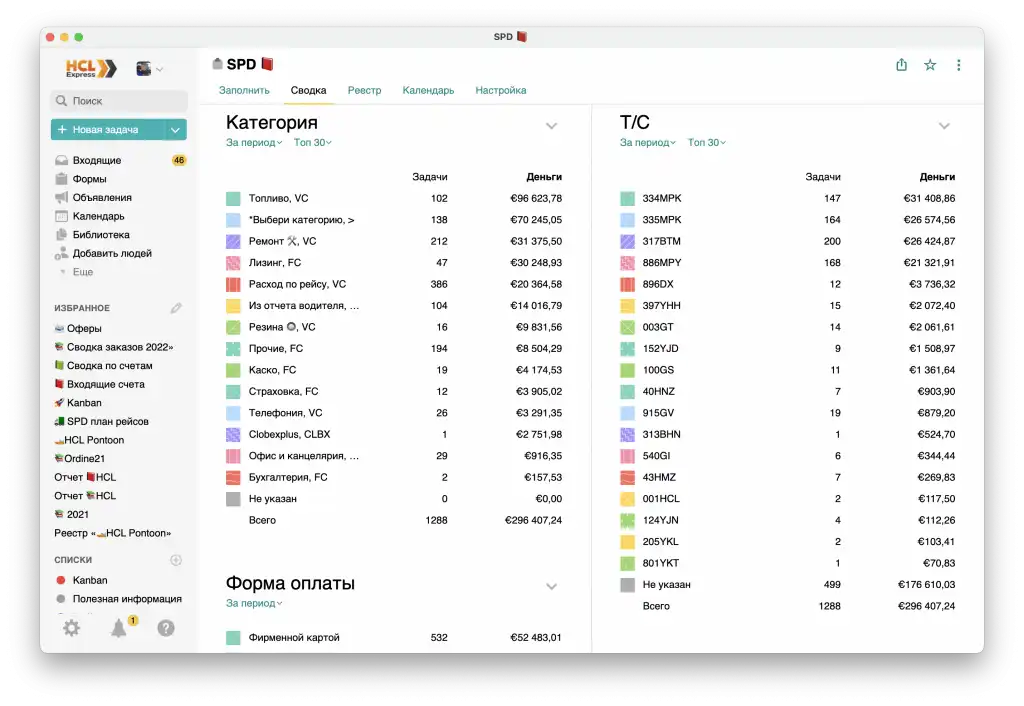Click the Топливо, VC color swatch
The image size is (1024, 706).
pos(233,199)
